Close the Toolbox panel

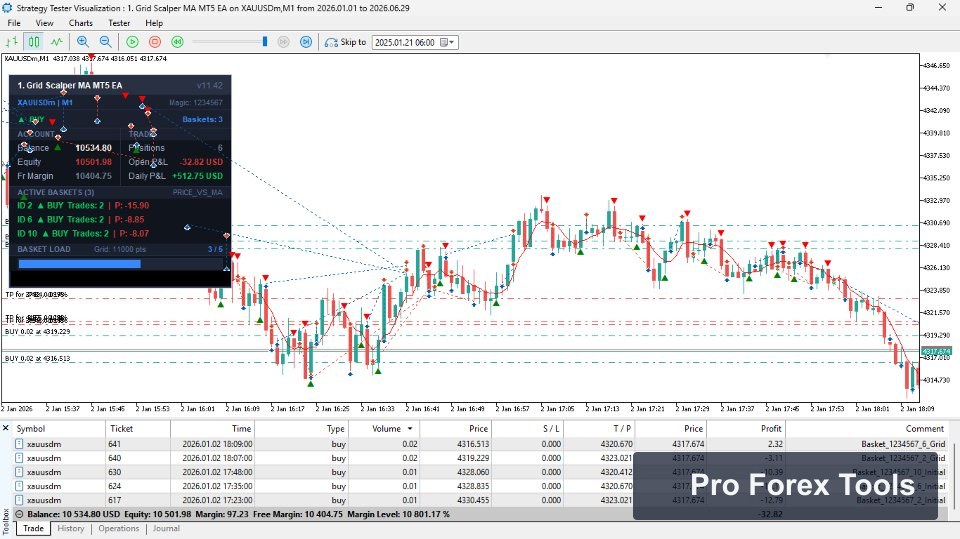pyautogui.click(x=6, y=428)
